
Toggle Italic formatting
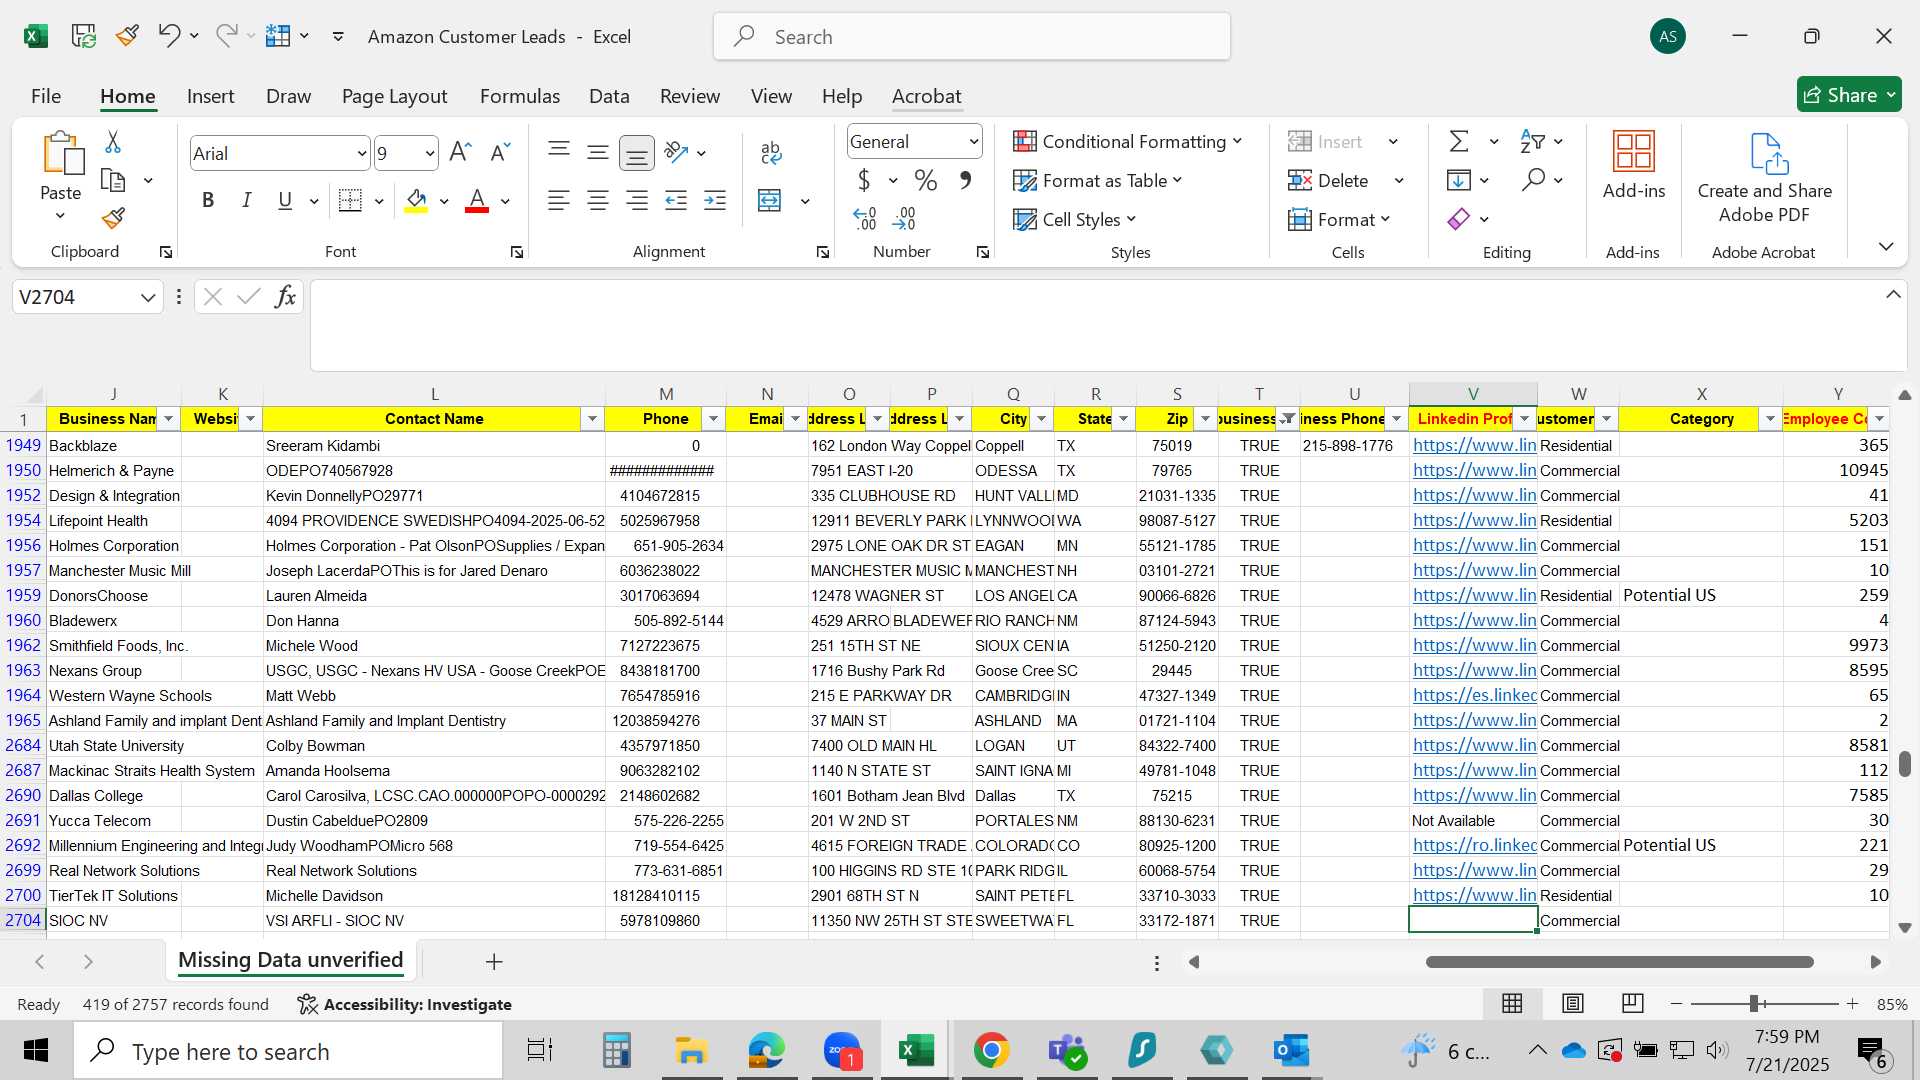[x=246, y=200]
